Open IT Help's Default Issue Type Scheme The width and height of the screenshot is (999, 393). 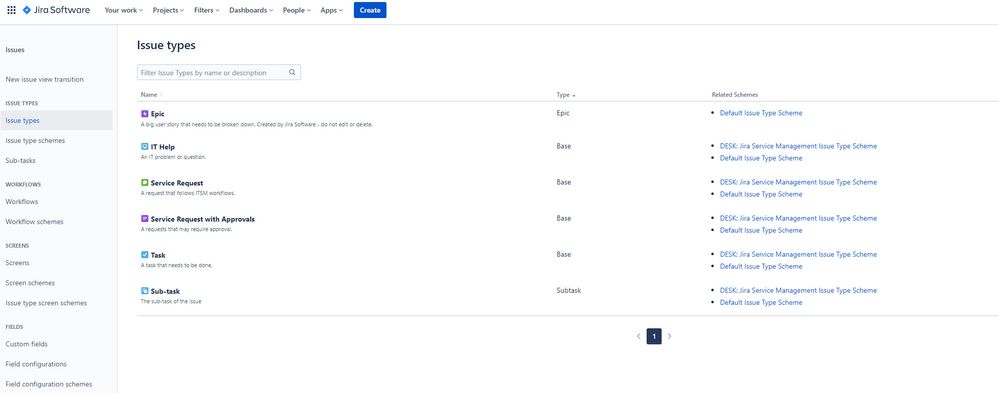[761, 159]
